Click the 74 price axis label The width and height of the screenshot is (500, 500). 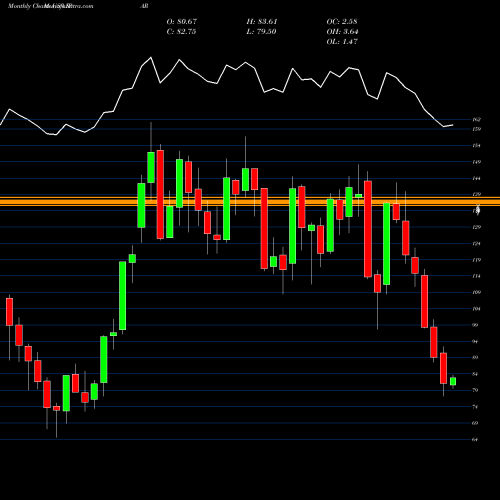point(475,407)
